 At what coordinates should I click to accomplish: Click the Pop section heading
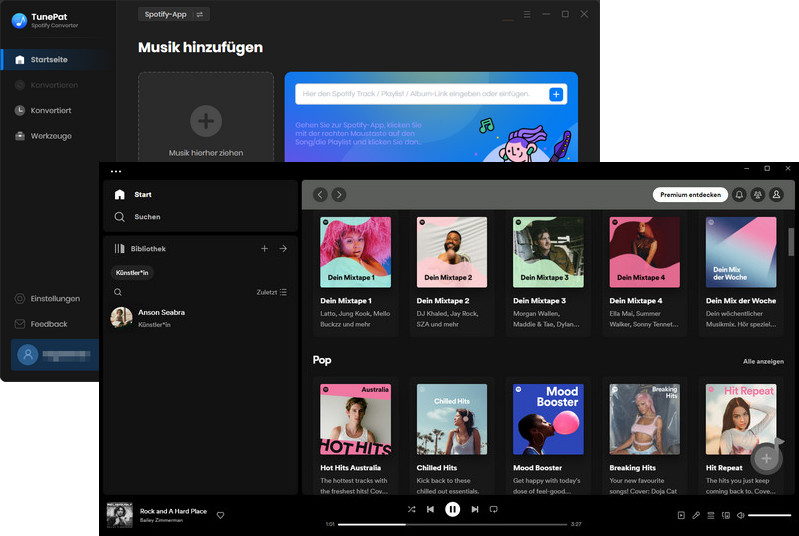(x=322, y=360)
